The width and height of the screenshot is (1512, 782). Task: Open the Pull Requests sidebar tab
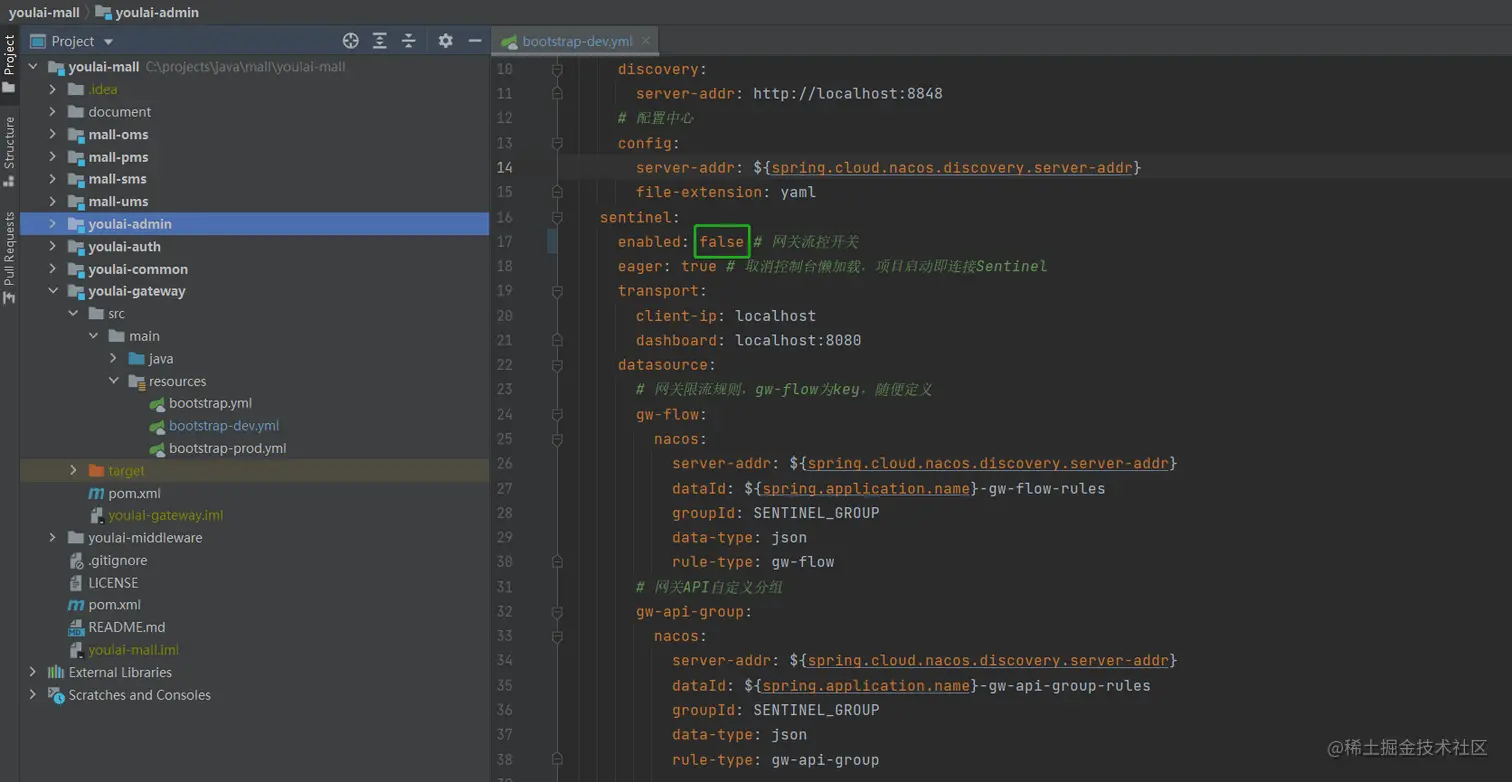point(9,257)
